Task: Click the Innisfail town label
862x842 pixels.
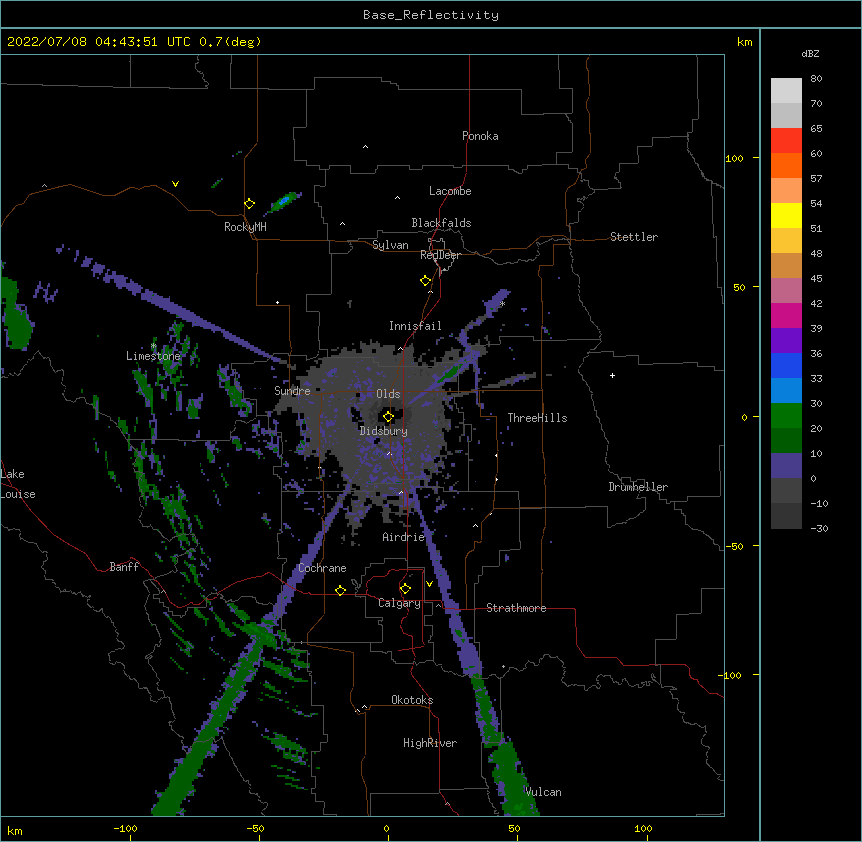Action: (x=415, y=326)
